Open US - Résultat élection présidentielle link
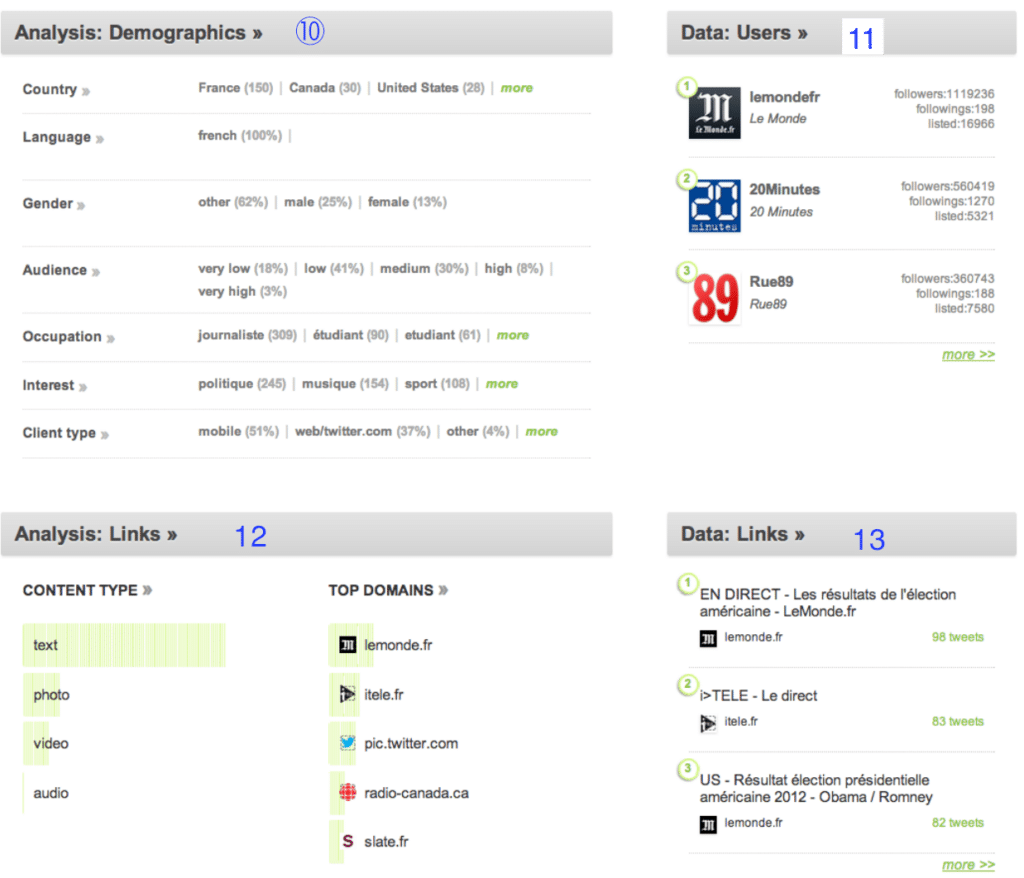The image size is (1024, 878). point(816,789)
